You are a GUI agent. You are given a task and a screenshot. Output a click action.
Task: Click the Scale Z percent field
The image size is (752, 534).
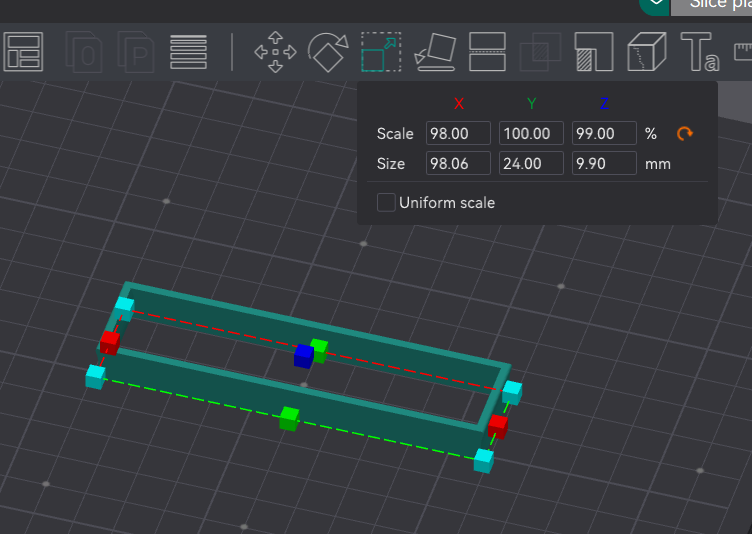(x=604, y=133)
